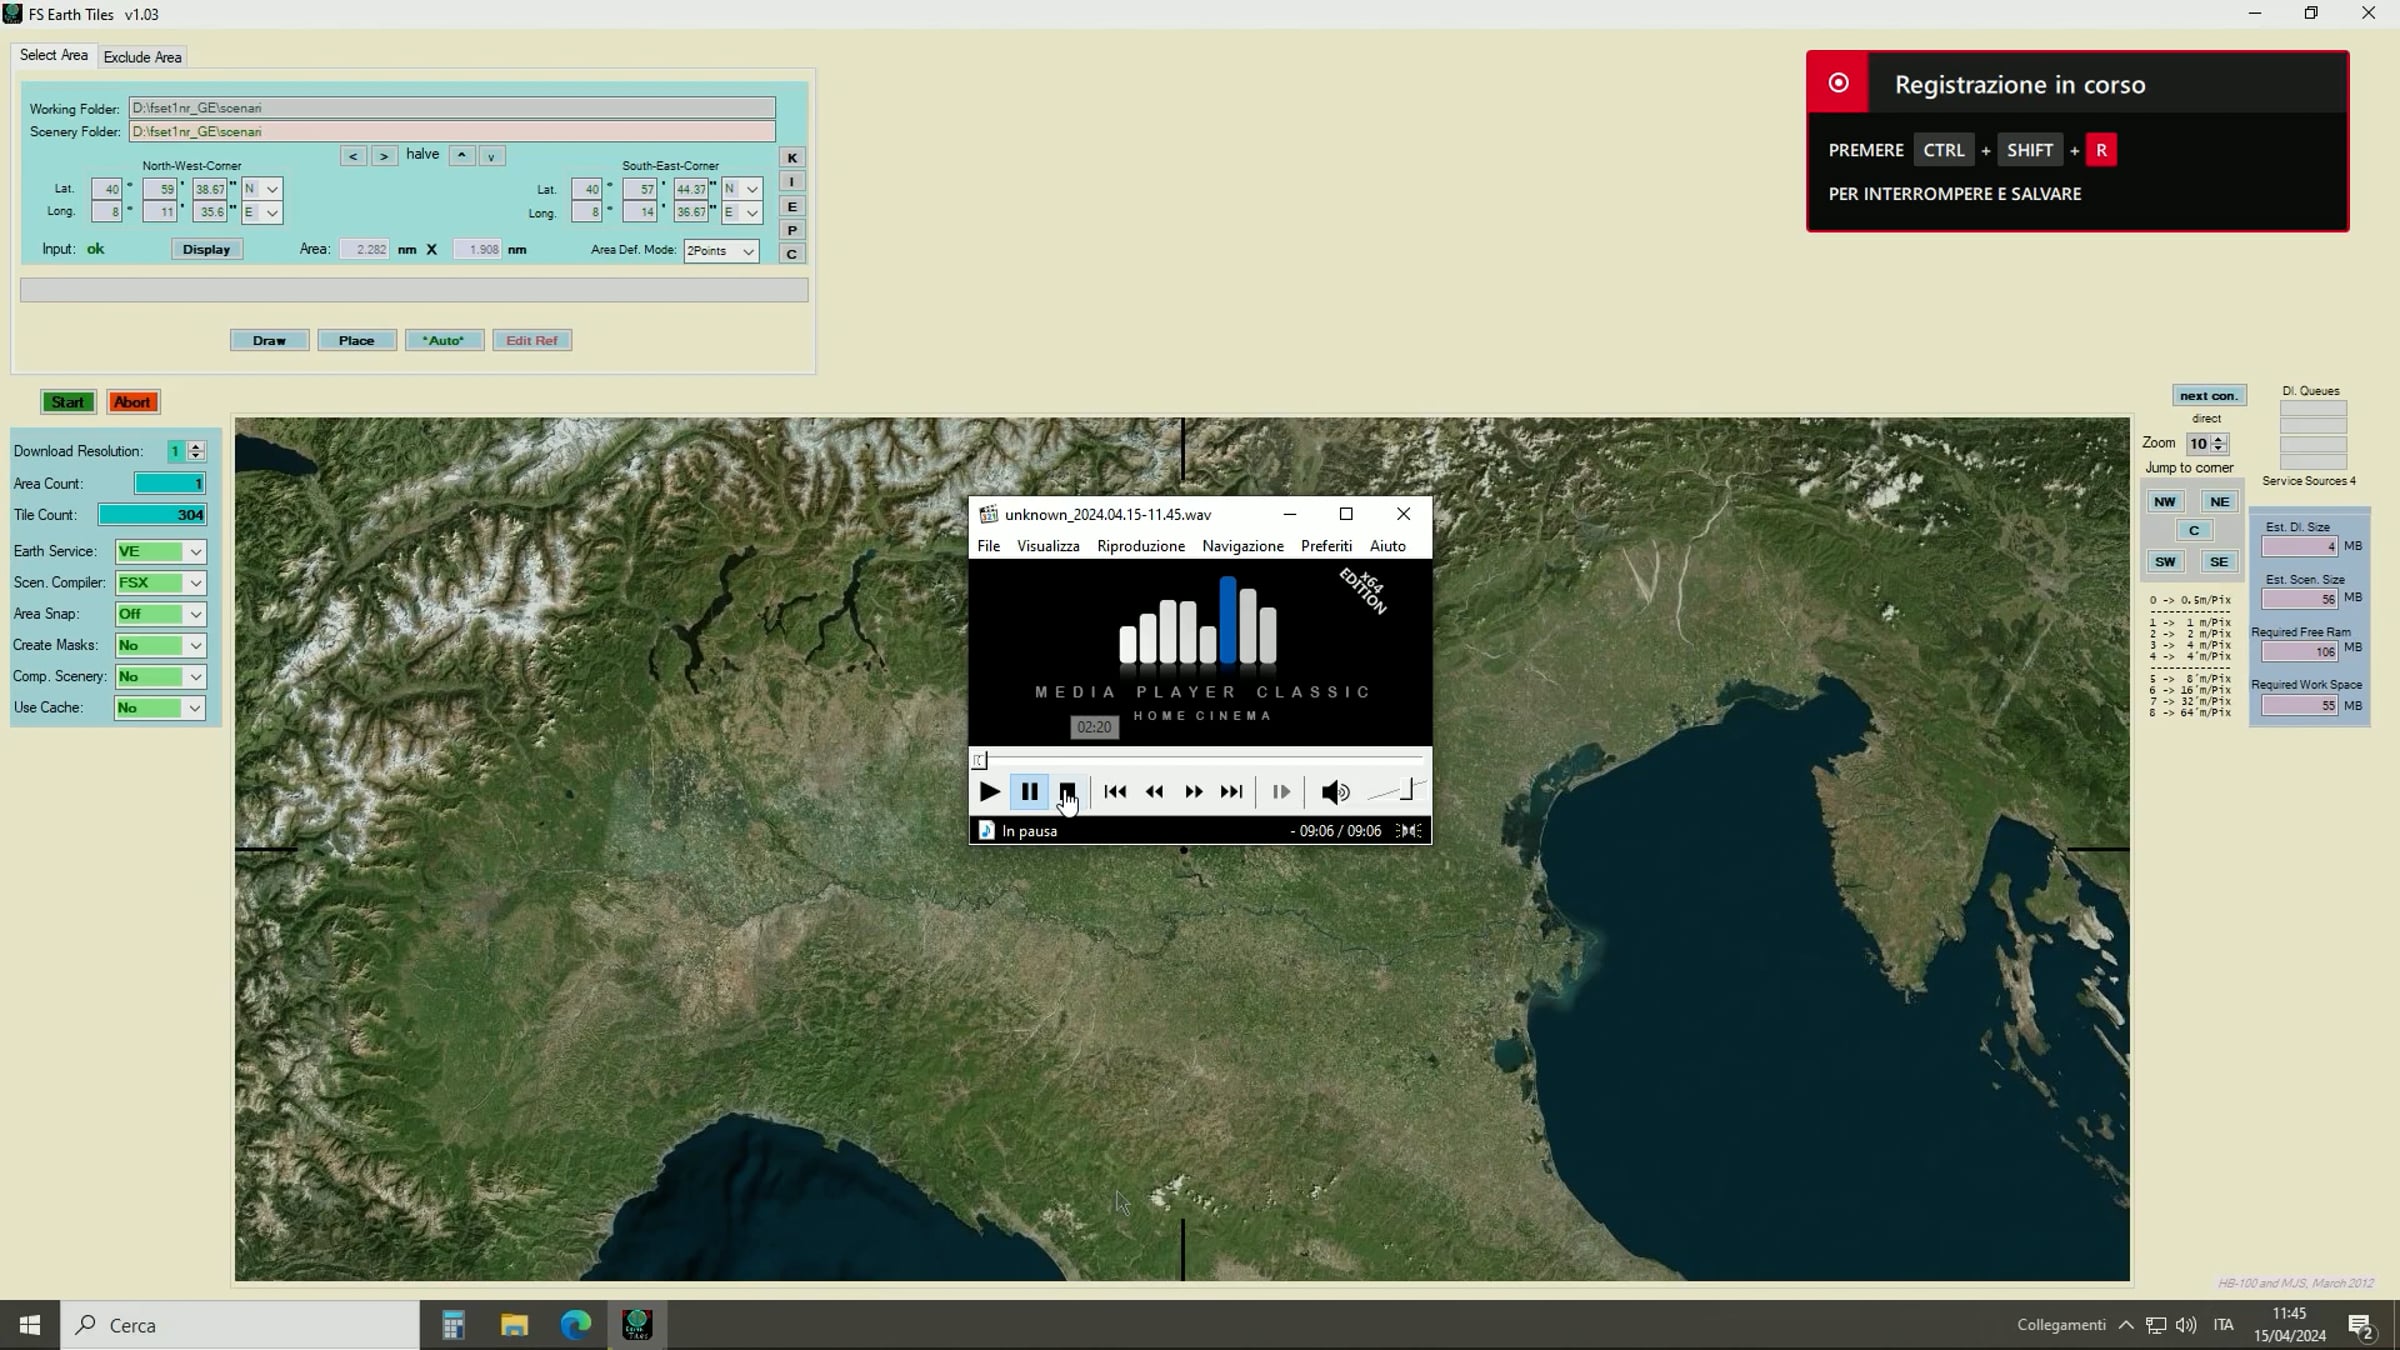Open the Riproduzione menu
This screenshot has width=2400, height=1350.
click(1140, 546)
